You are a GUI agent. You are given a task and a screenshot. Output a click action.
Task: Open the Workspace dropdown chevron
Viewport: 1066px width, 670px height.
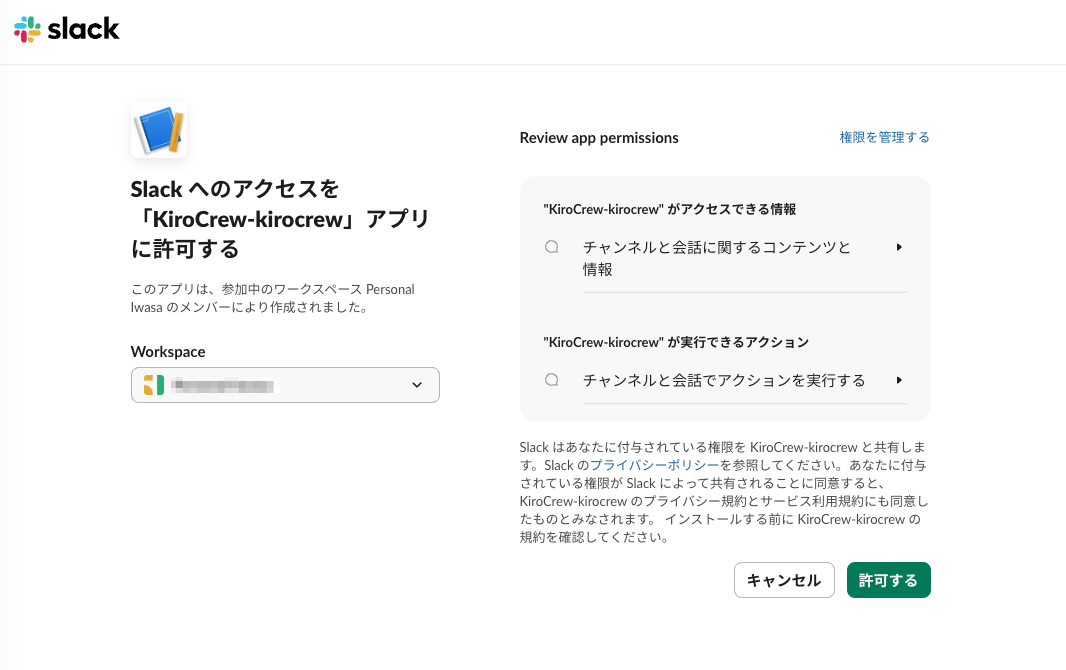(417, 385)
